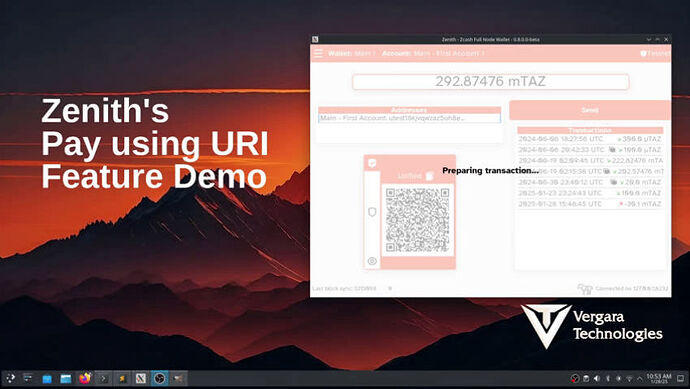Click the Send button
Screen dimensions: 690x389
coord(590,110)
